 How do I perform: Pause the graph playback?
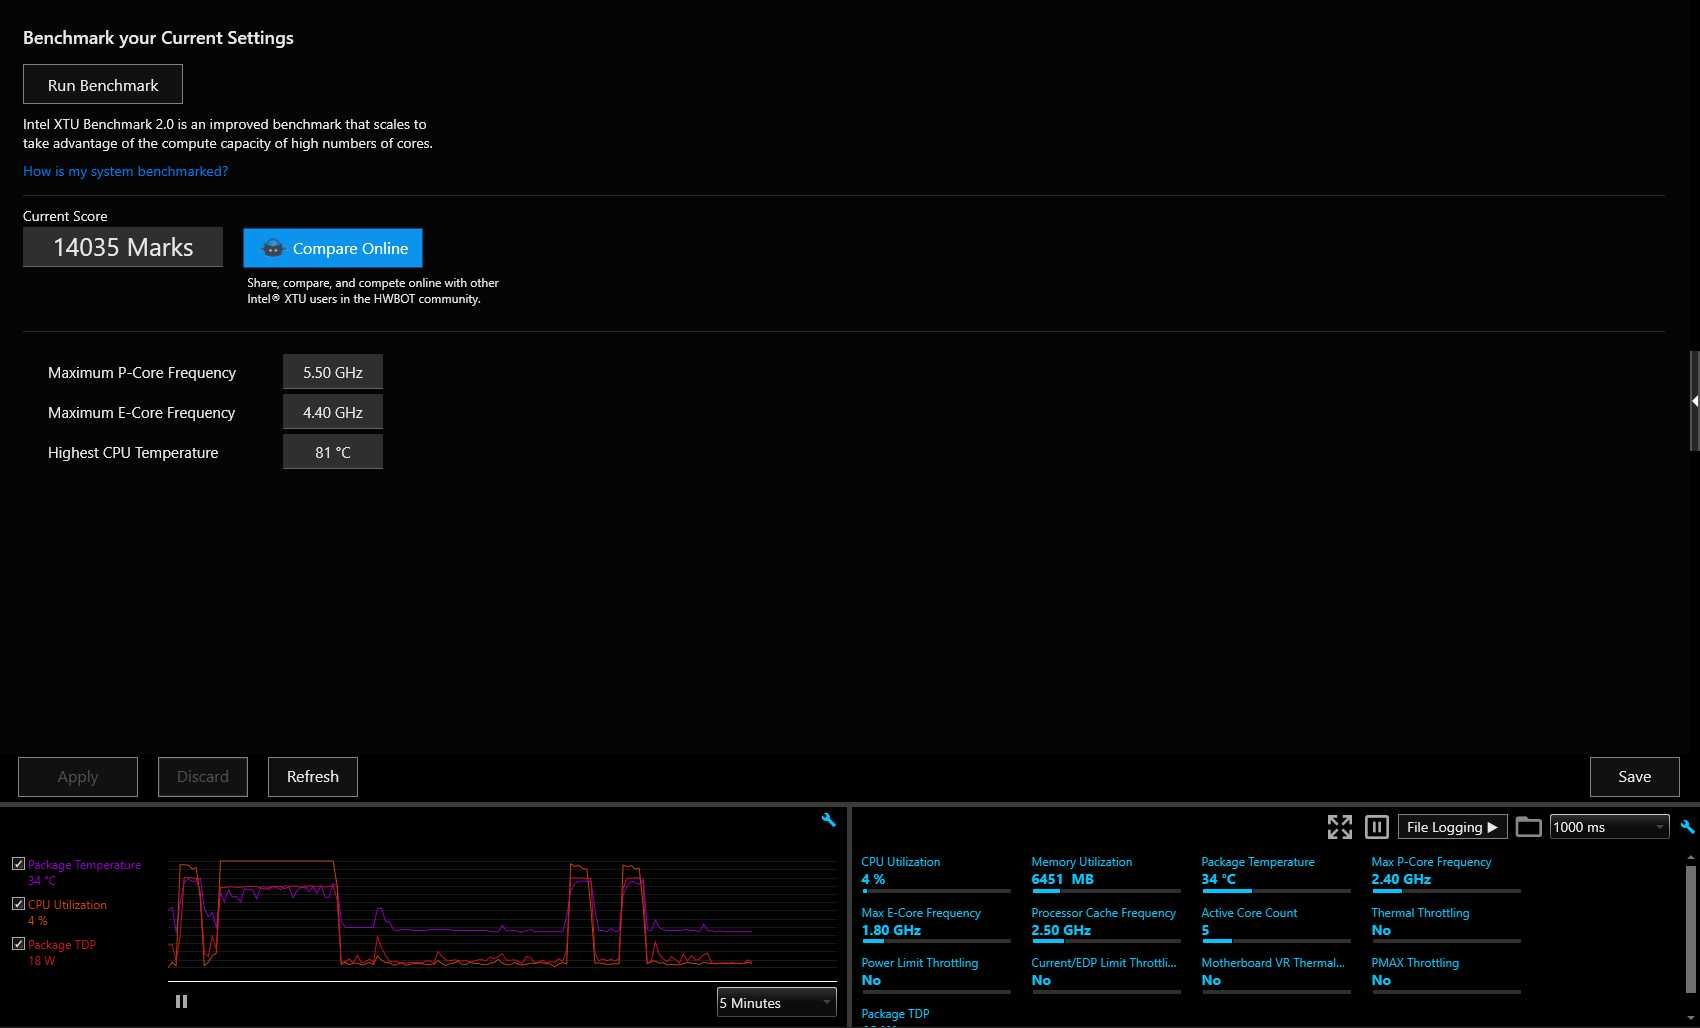coord(181,1001)
